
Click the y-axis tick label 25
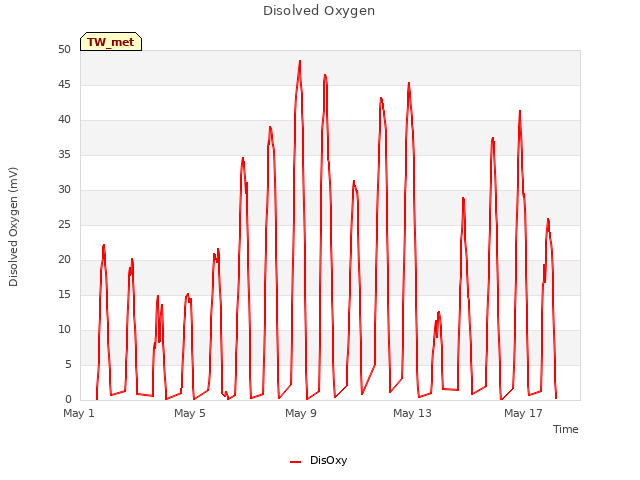[64, 224]
